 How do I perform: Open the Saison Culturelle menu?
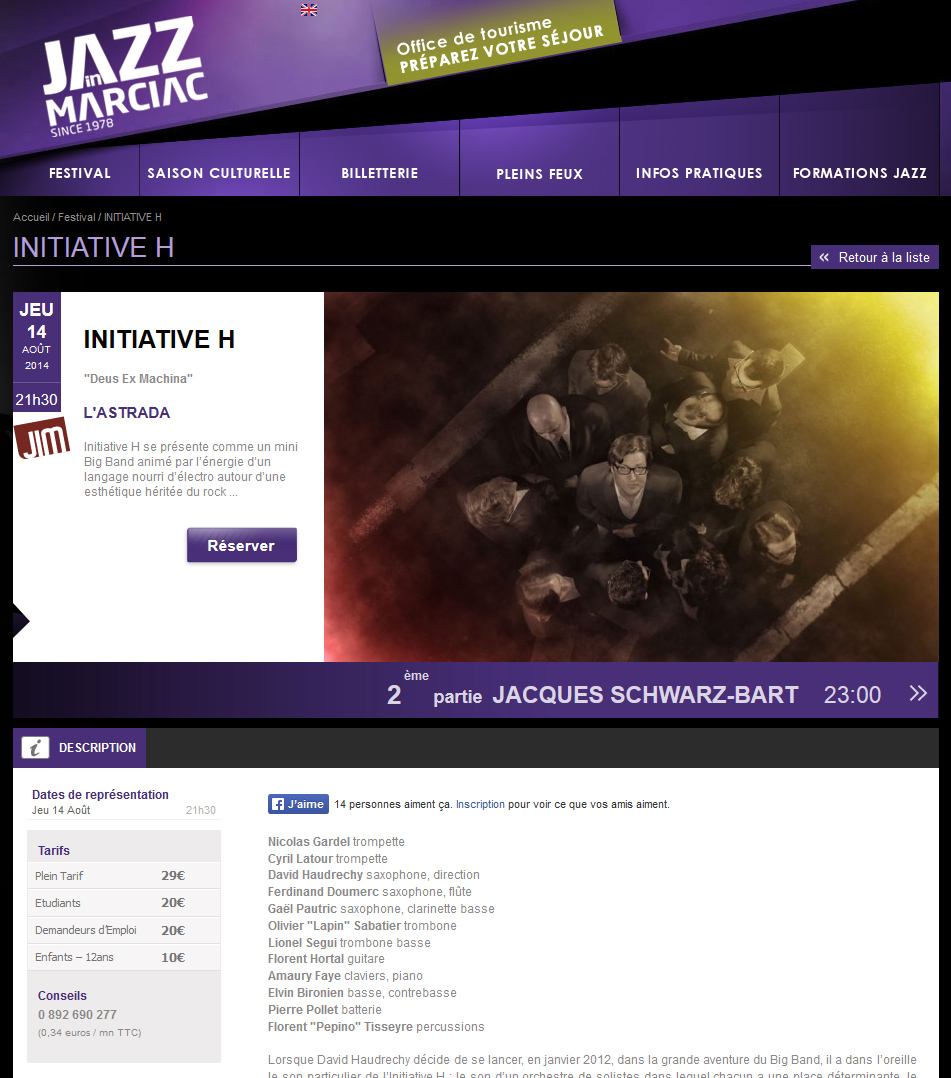point(219,173)
